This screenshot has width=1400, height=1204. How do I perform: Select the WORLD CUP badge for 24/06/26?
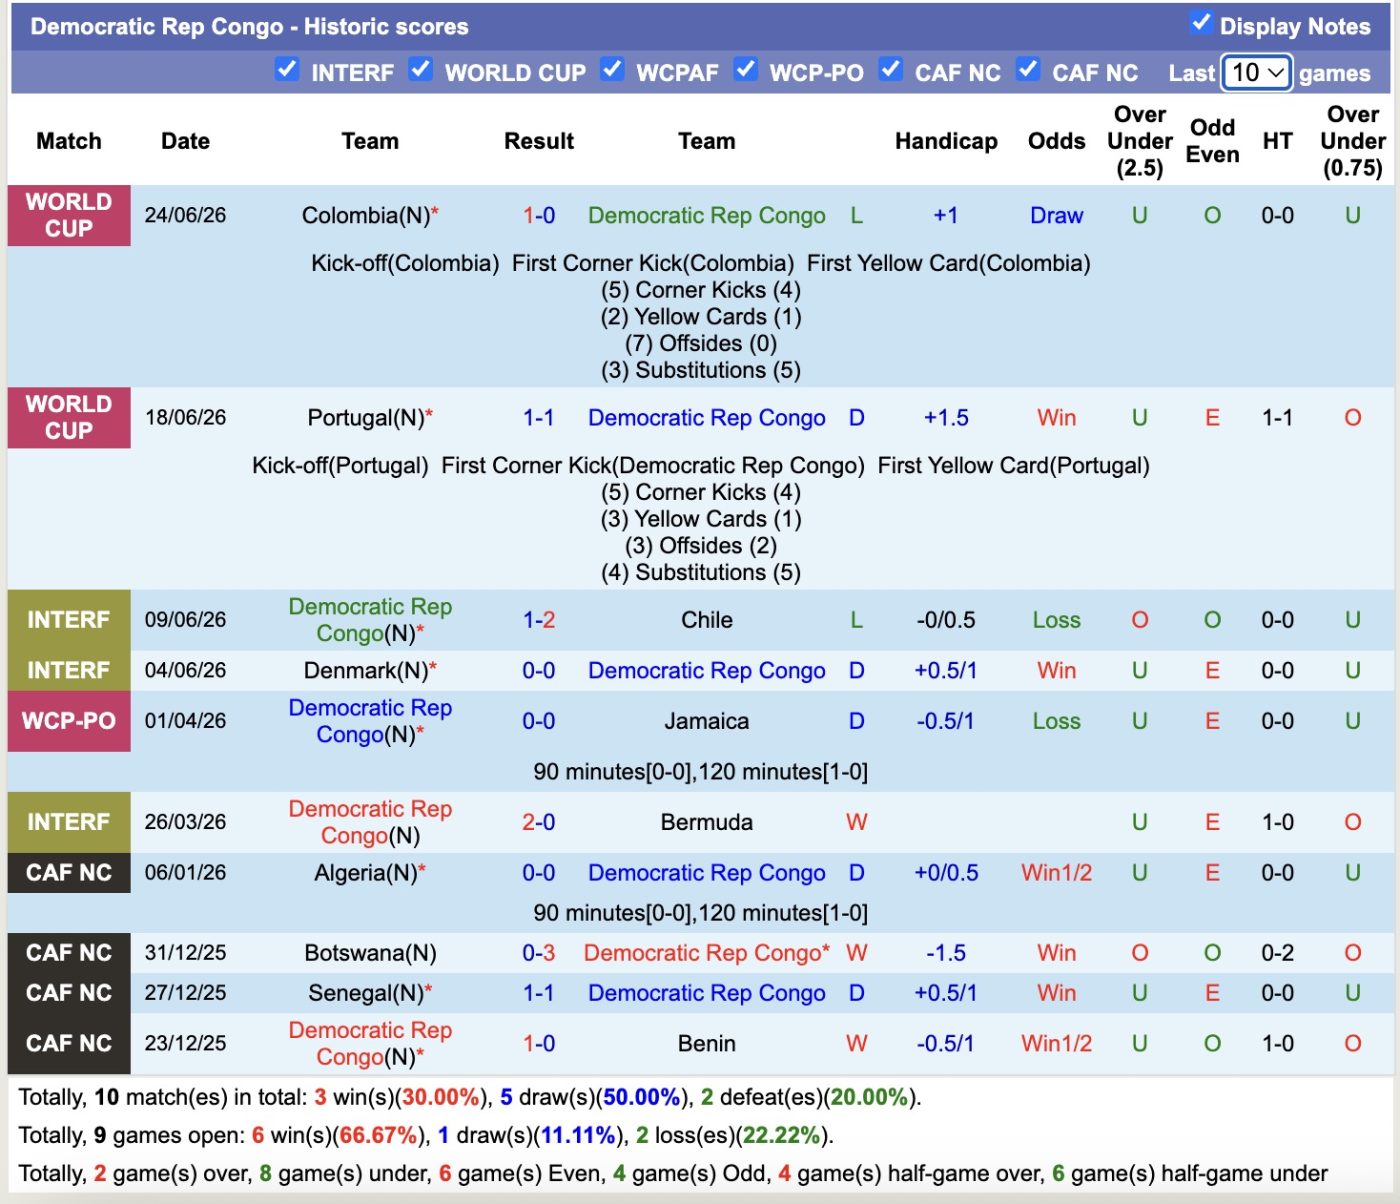click(69, 215)
